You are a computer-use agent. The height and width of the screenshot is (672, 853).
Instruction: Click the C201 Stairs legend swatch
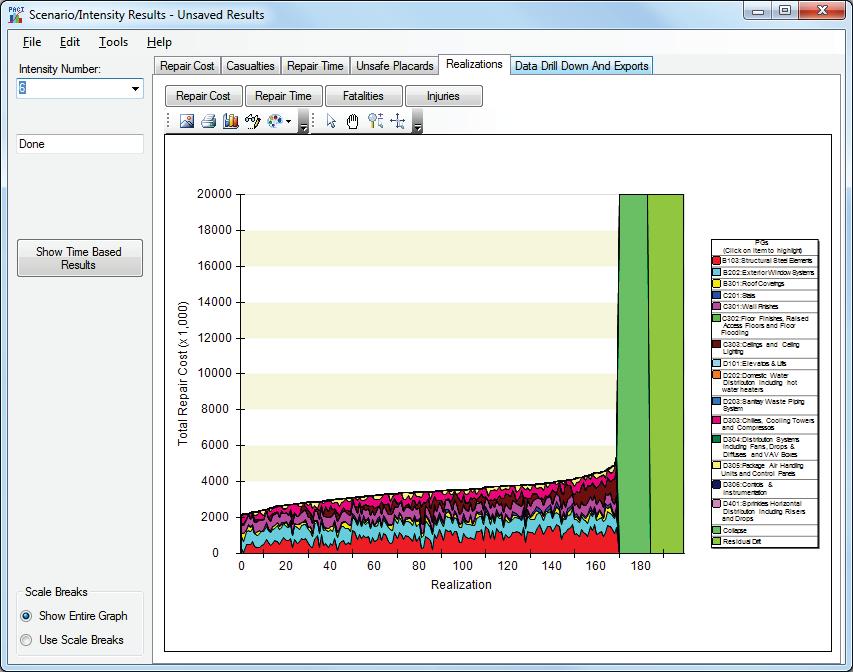(x=716, y=295)
